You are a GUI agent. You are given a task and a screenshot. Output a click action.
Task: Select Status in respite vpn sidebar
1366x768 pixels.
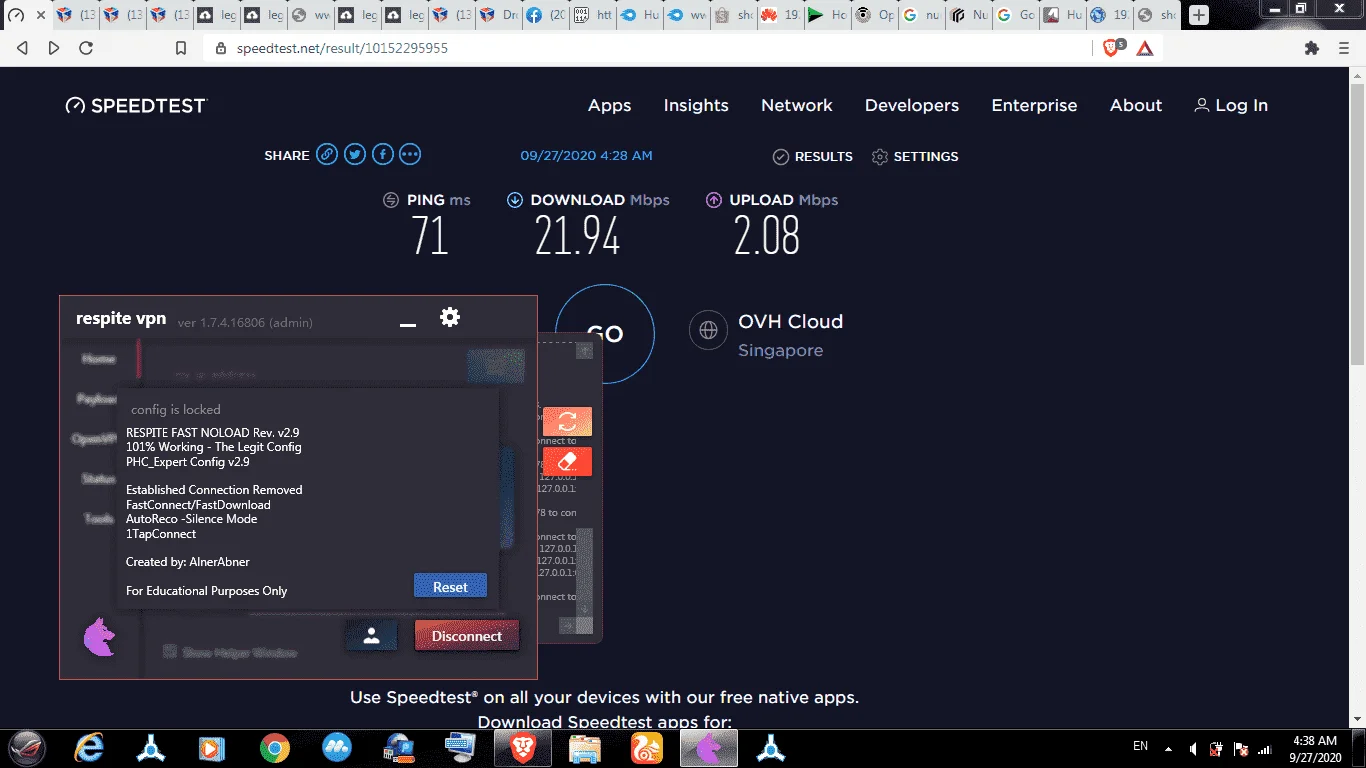coord(98,479)
